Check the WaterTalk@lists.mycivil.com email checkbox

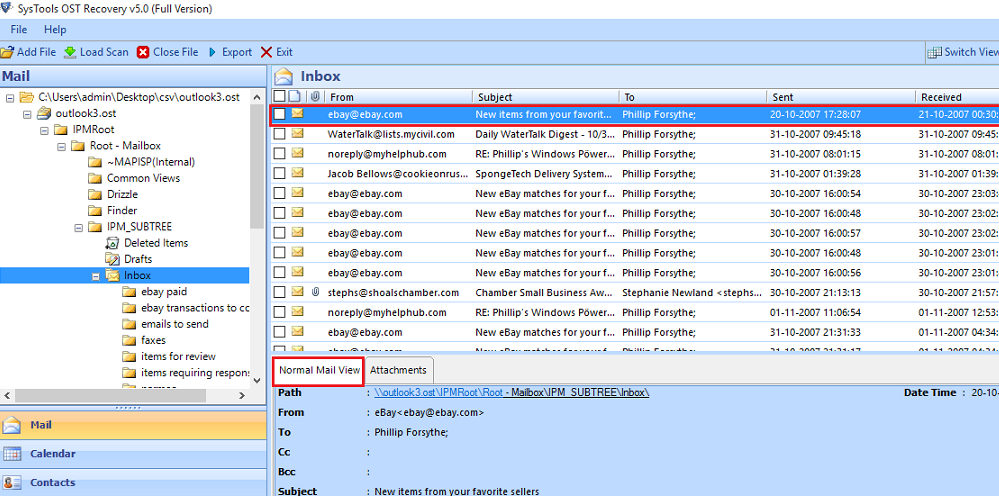279,134
